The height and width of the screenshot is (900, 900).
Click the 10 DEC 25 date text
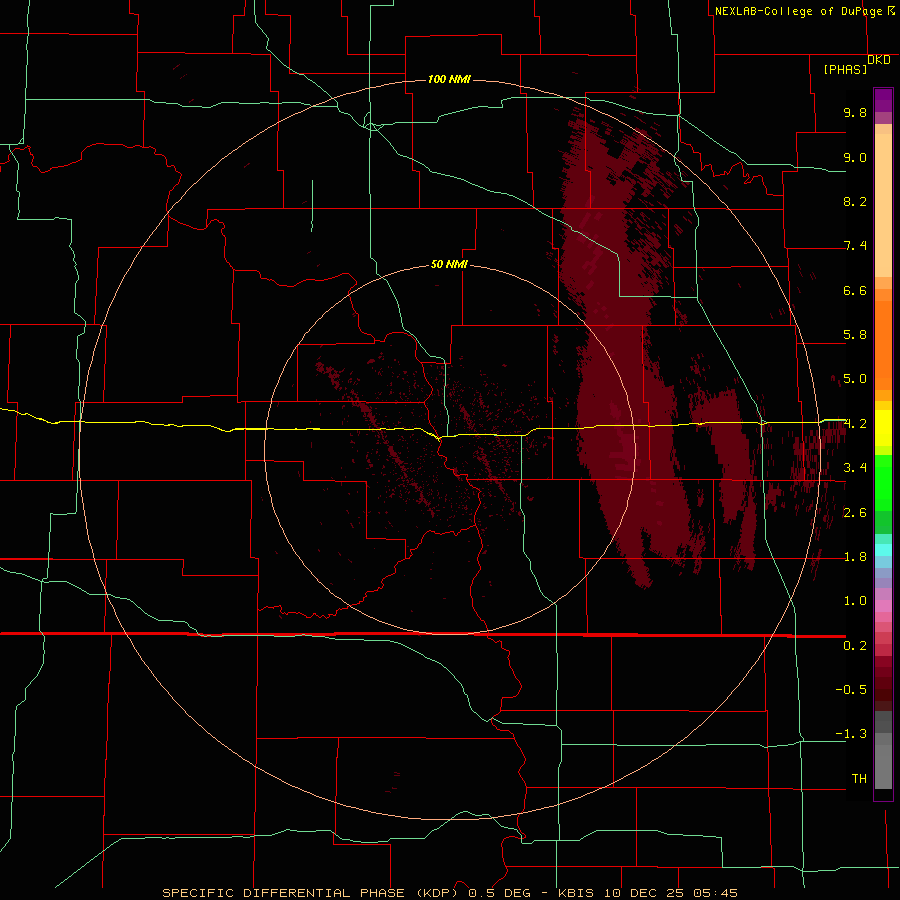point(645,893)
